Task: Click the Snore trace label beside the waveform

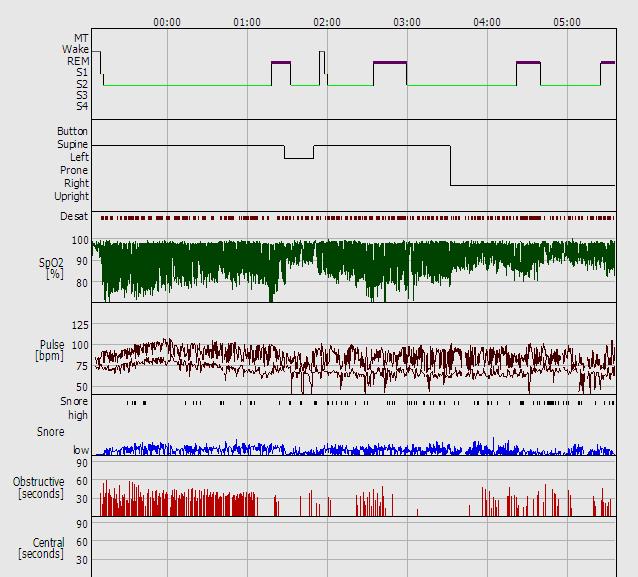Action: coord(50,432)
